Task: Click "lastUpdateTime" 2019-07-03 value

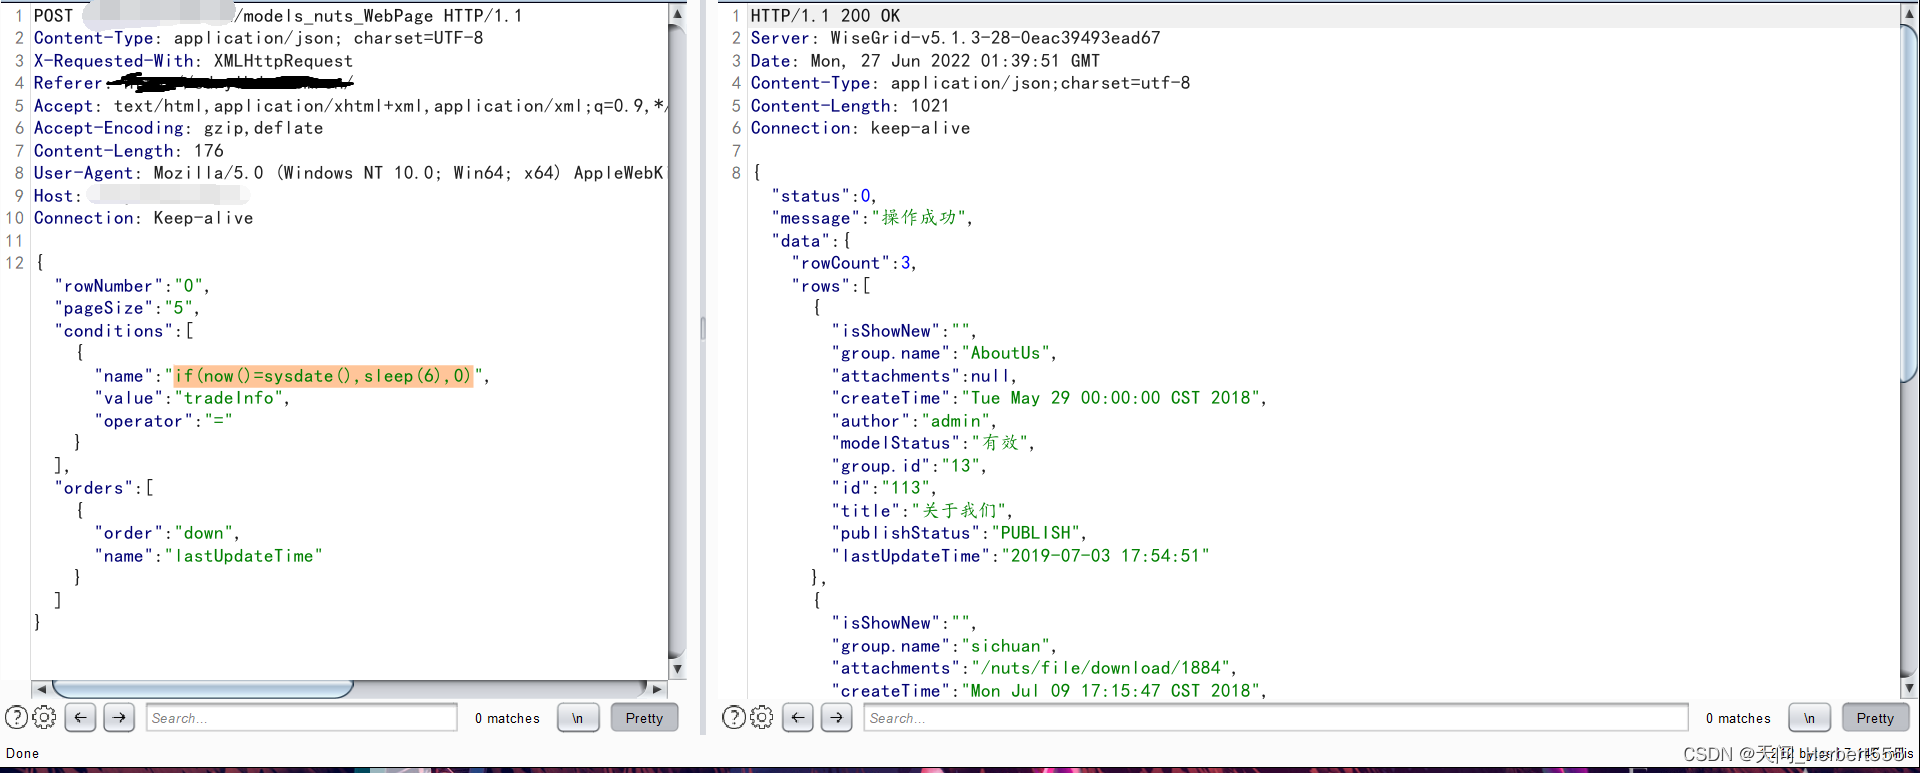Action: point(1105,556)
